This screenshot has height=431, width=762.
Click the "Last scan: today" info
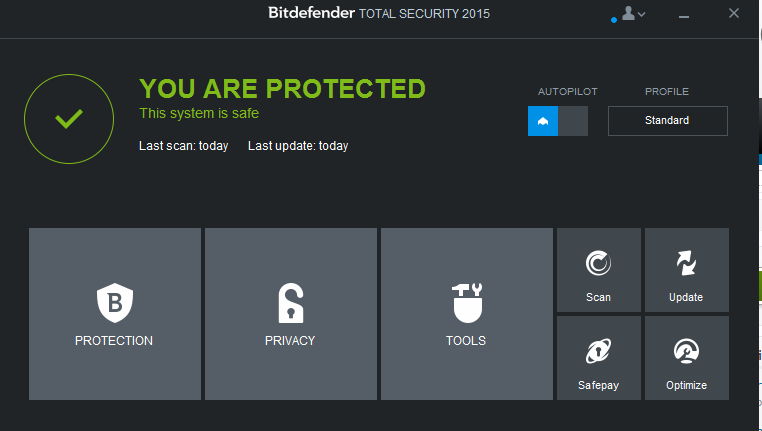pyautogui.click(x=183, y=146)
